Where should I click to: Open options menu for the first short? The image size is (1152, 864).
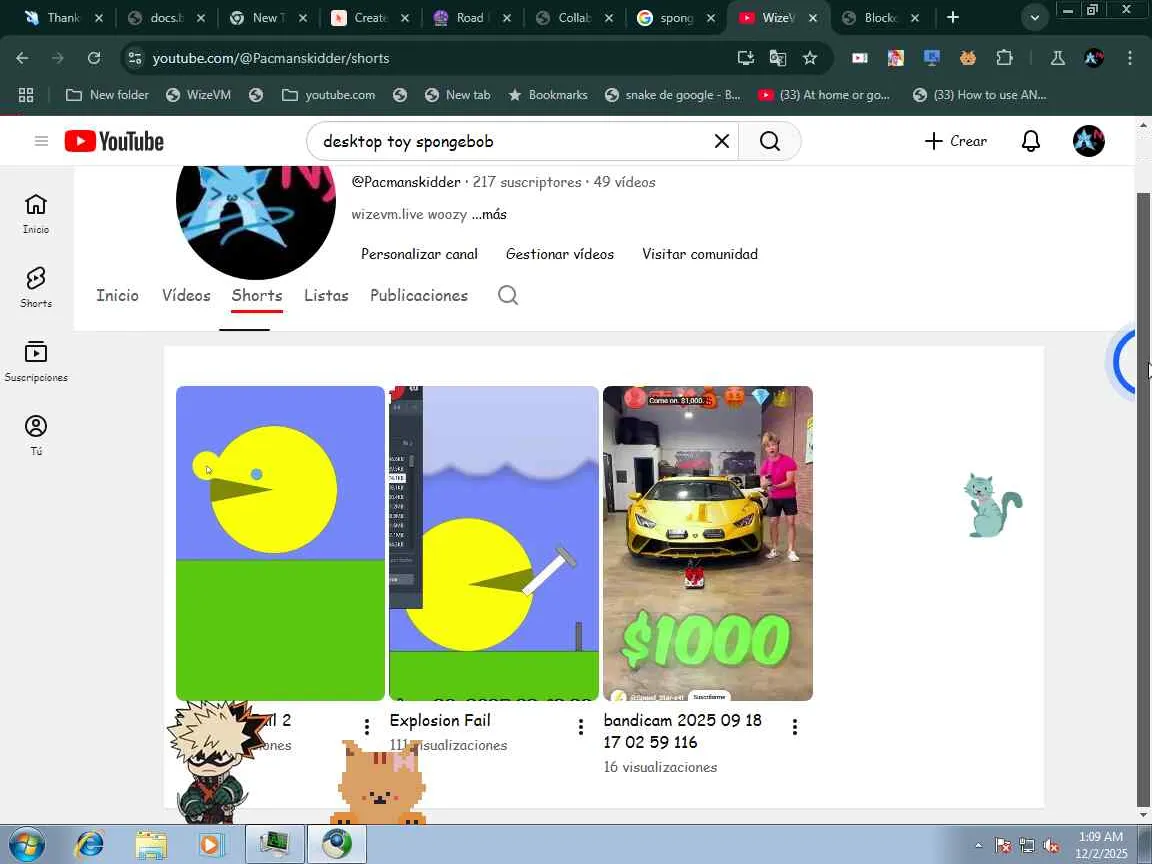coord(367,727)
